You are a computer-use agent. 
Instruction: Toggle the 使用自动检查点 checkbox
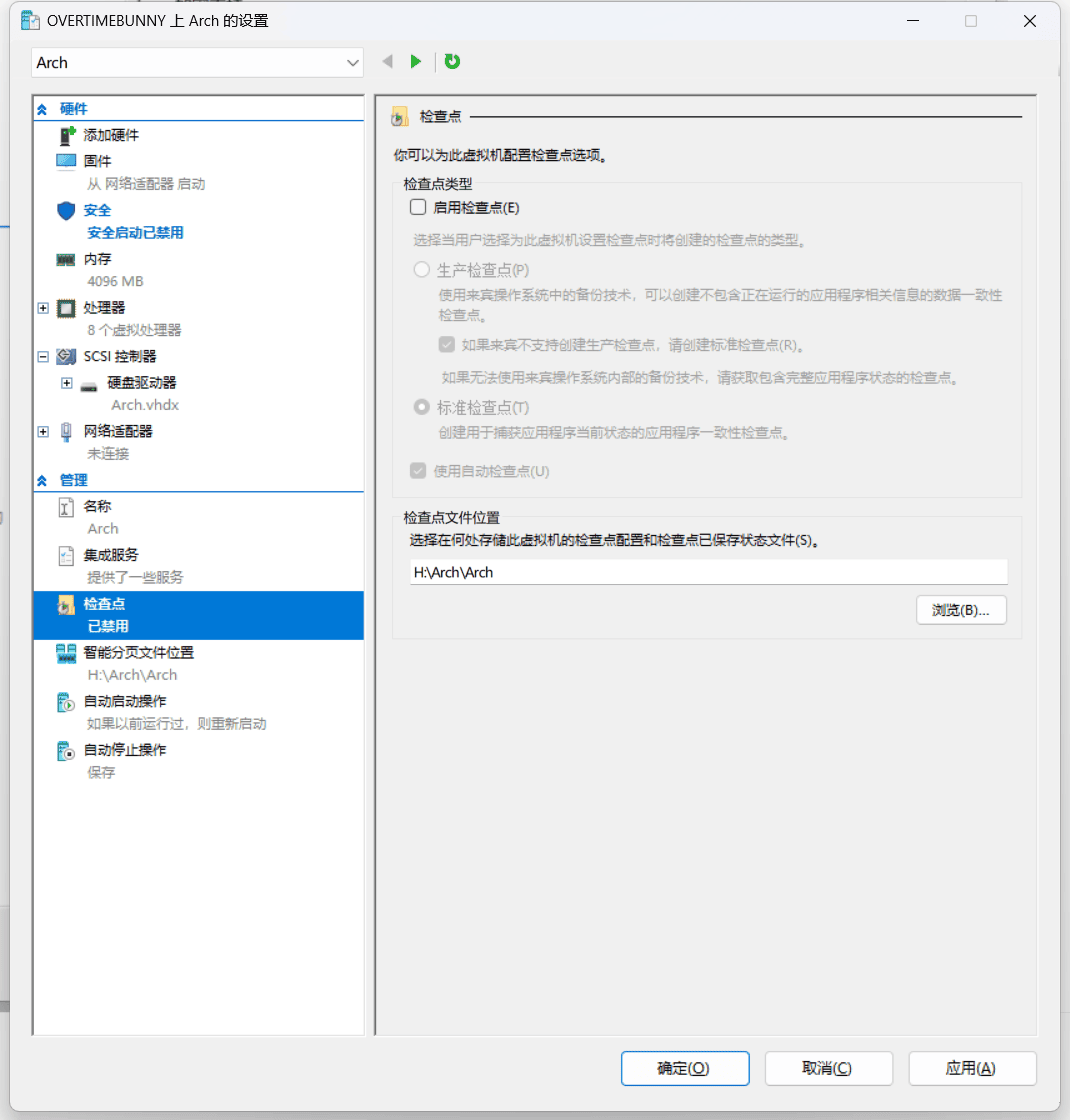coord(418,471)
